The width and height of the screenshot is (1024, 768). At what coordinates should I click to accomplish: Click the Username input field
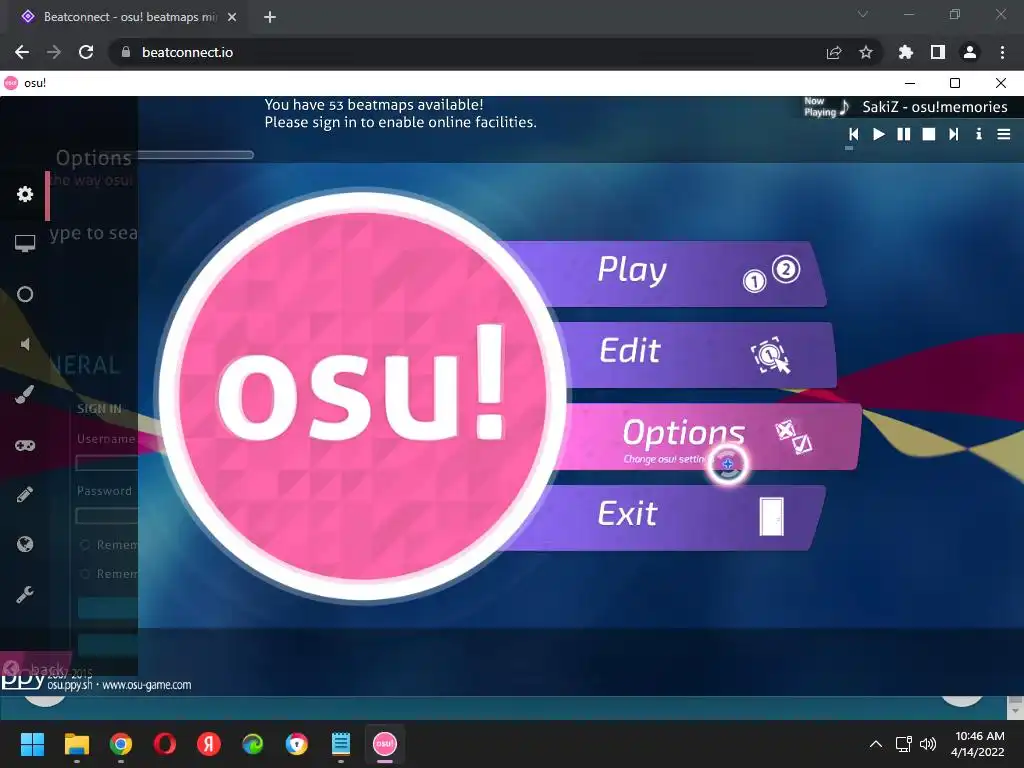tap(106, 463)
